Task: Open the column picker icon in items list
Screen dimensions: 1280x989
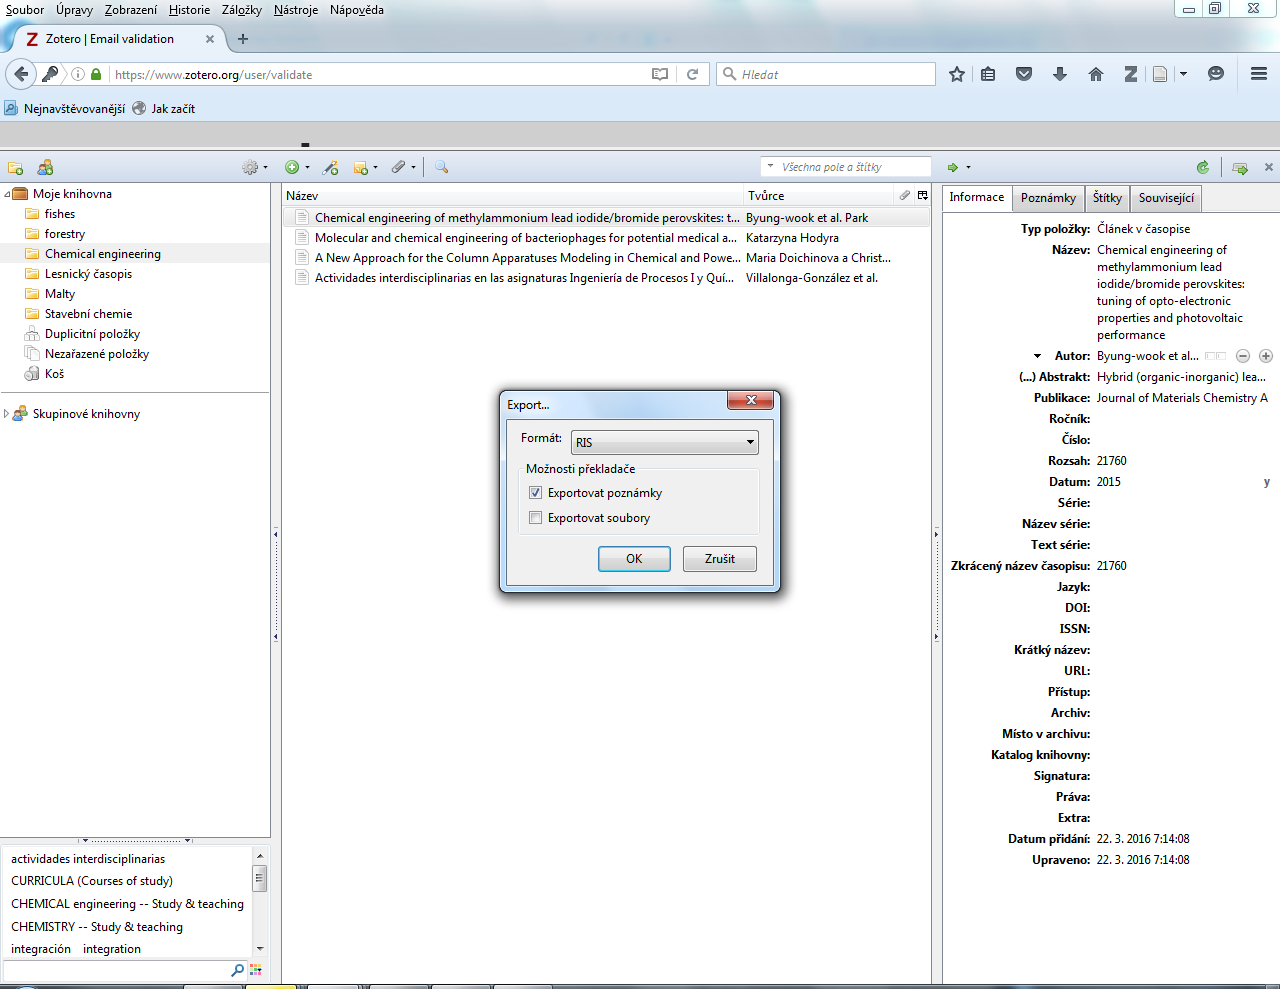Action: 923,195
